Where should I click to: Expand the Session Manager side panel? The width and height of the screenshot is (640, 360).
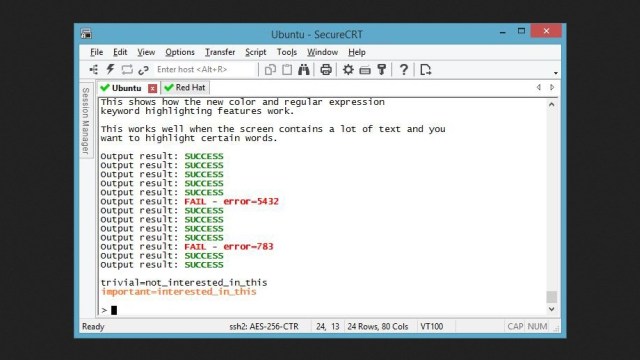[x=86, y=121]
